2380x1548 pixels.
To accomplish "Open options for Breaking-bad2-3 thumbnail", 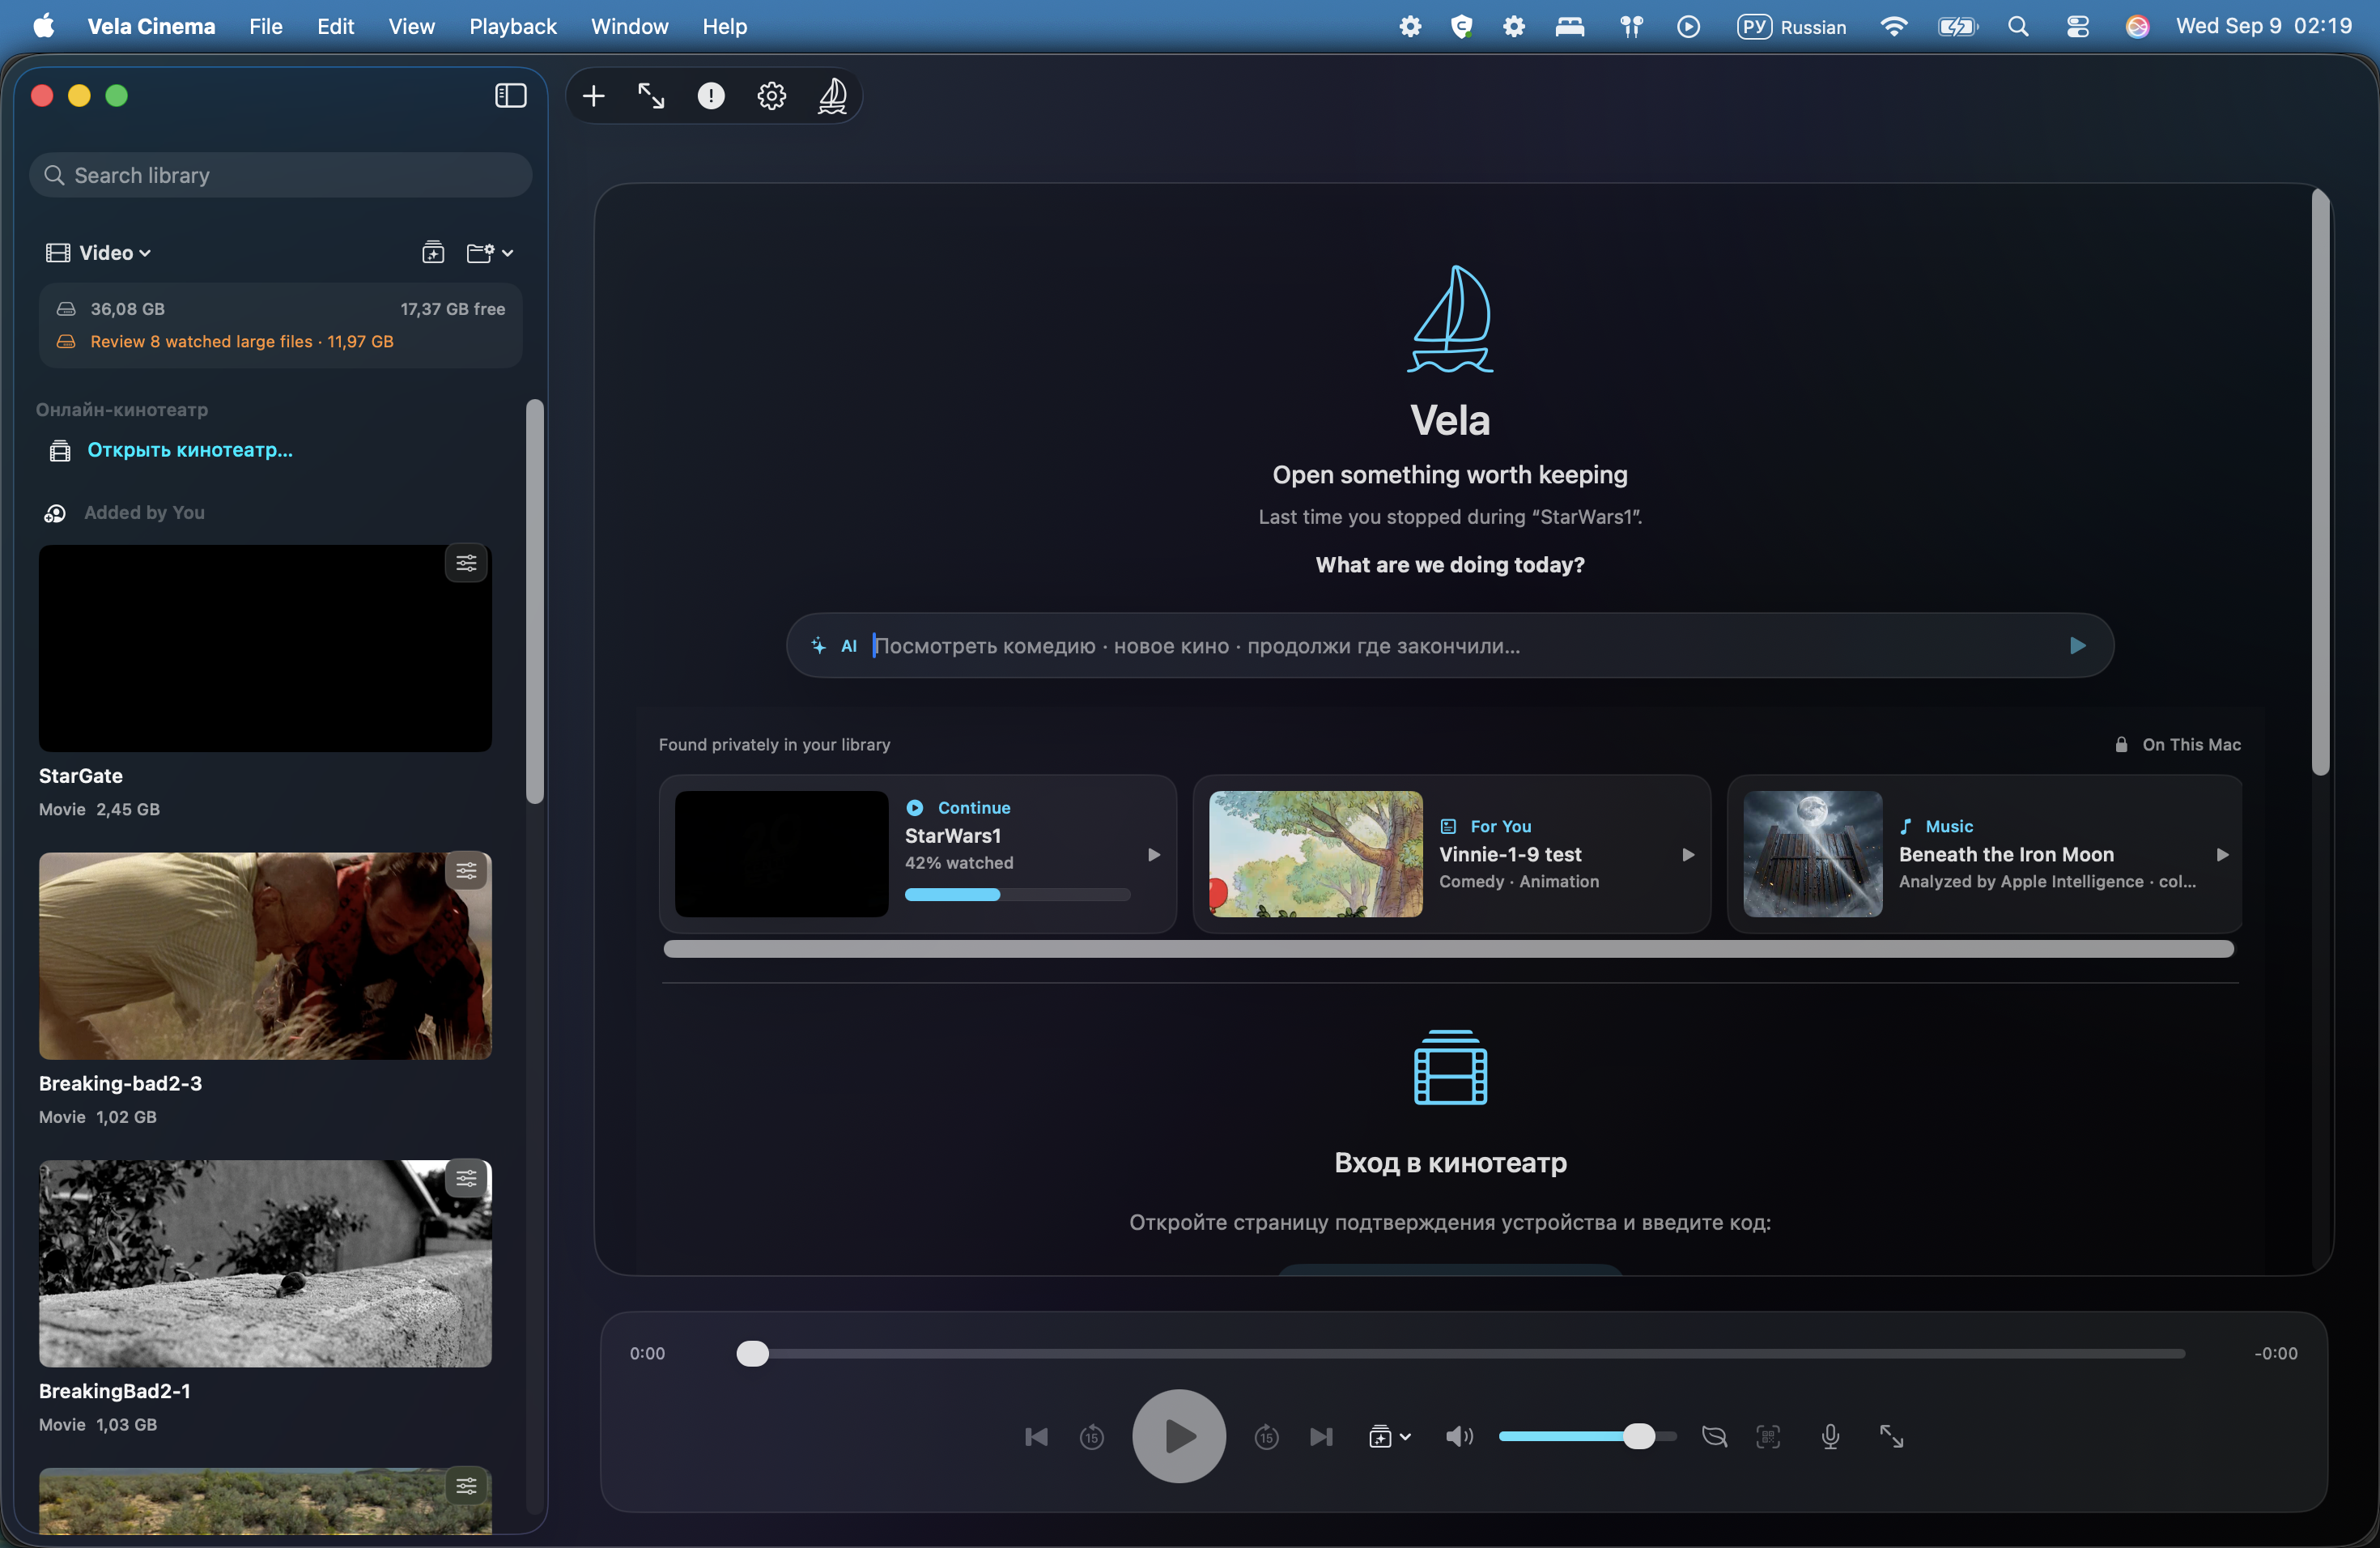I will pos(466,871).
